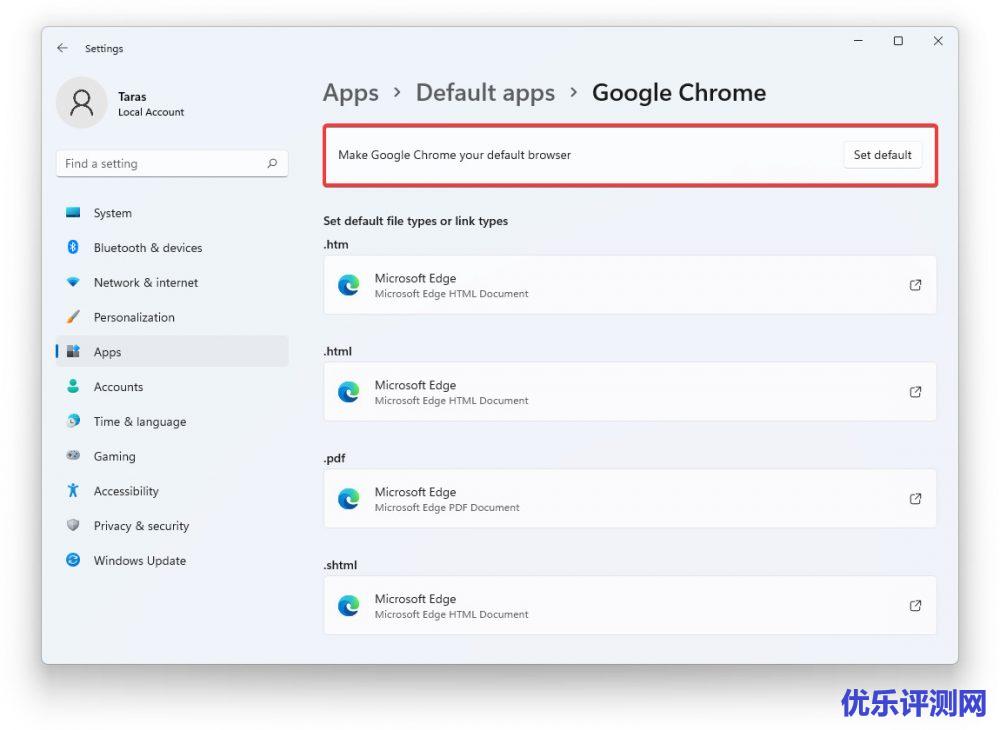Viewport: 1000px width, 730px height.
Task: Click Edge icon in .shtml row
Action: (349, 606)
